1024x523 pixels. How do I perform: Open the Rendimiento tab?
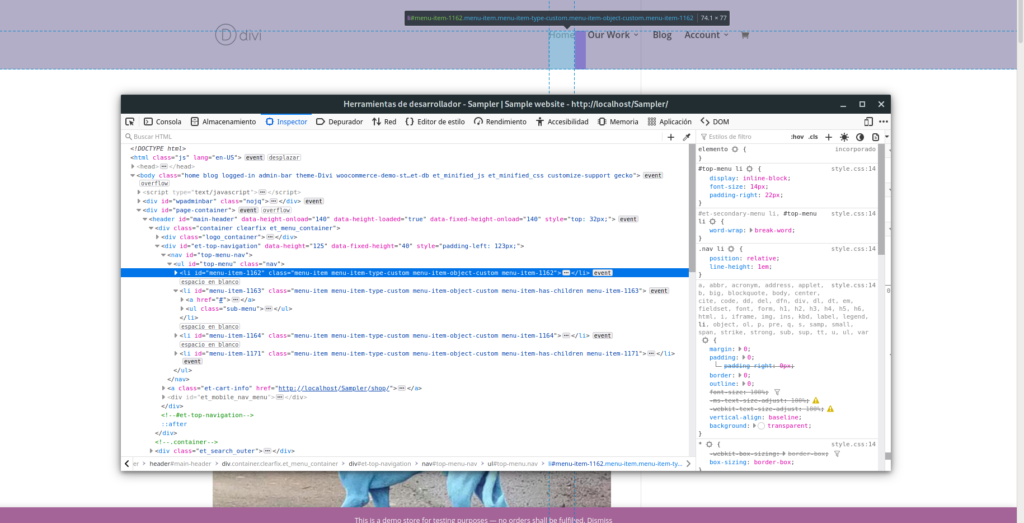(x=500, y=121)
